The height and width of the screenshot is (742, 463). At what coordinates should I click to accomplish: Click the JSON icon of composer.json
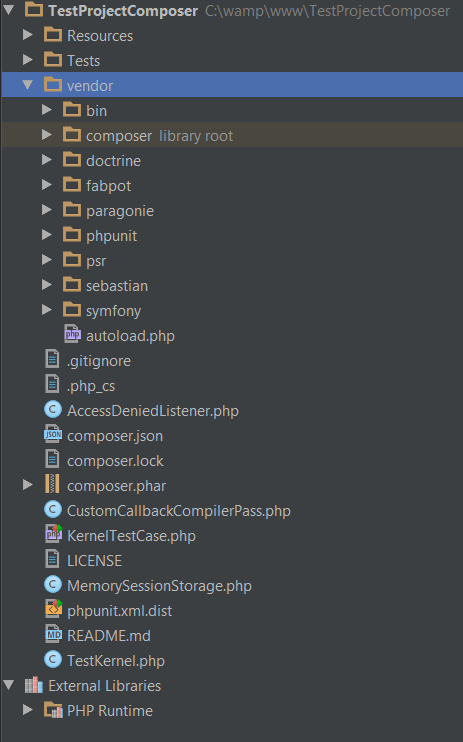click(x=53, y=434)
